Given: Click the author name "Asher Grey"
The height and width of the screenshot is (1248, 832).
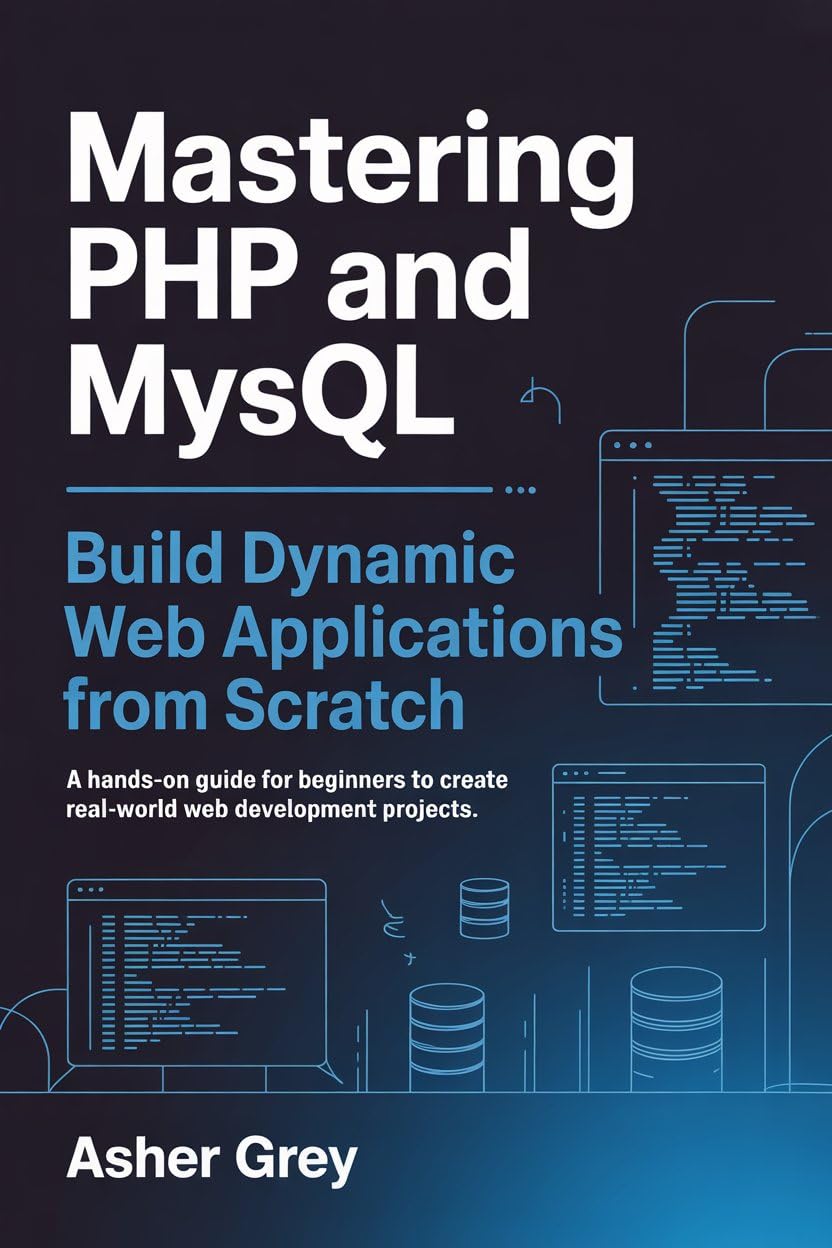Looking at the screenshot, I should [212, 1160].
